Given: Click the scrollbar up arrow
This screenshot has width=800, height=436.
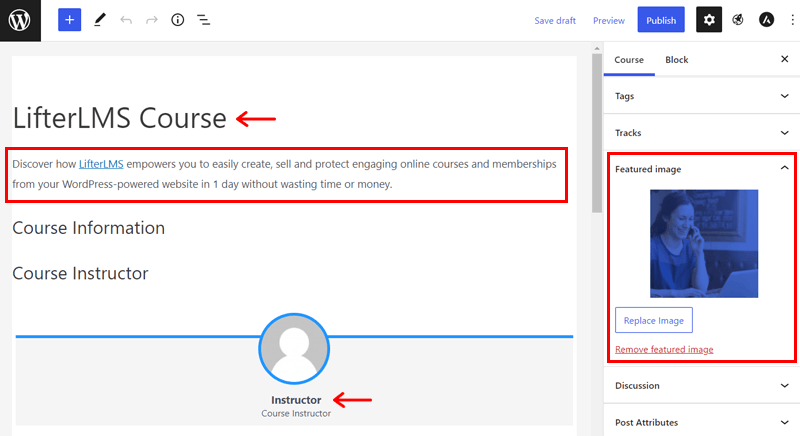Looking at the screenshot, I should (x=597, y=48).
